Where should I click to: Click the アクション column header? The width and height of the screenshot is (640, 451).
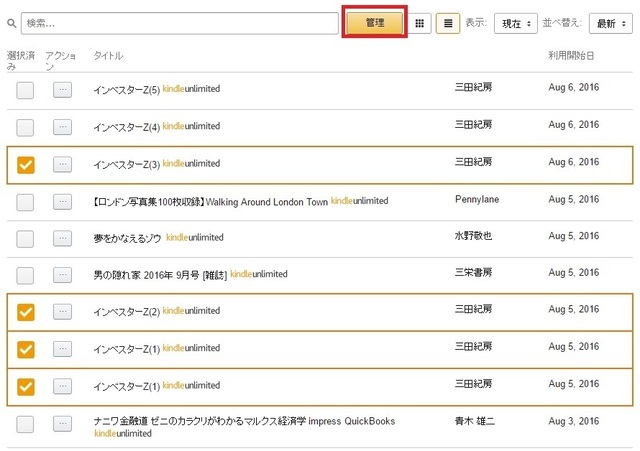pyautogui.click(x=60, y=60)
